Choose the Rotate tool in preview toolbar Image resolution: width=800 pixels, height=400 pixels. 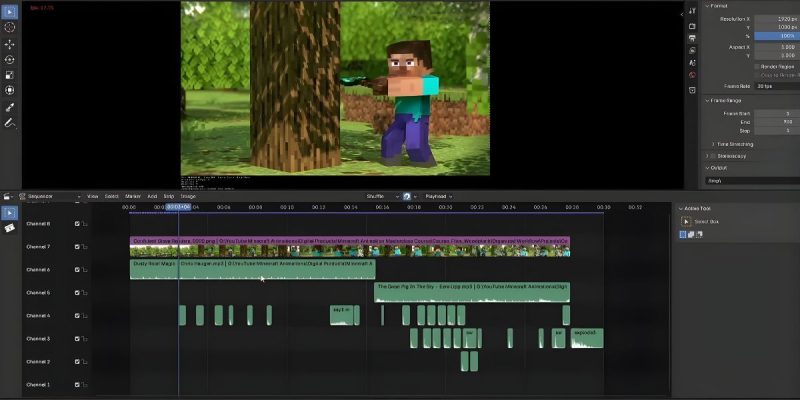tap(10, 59)
